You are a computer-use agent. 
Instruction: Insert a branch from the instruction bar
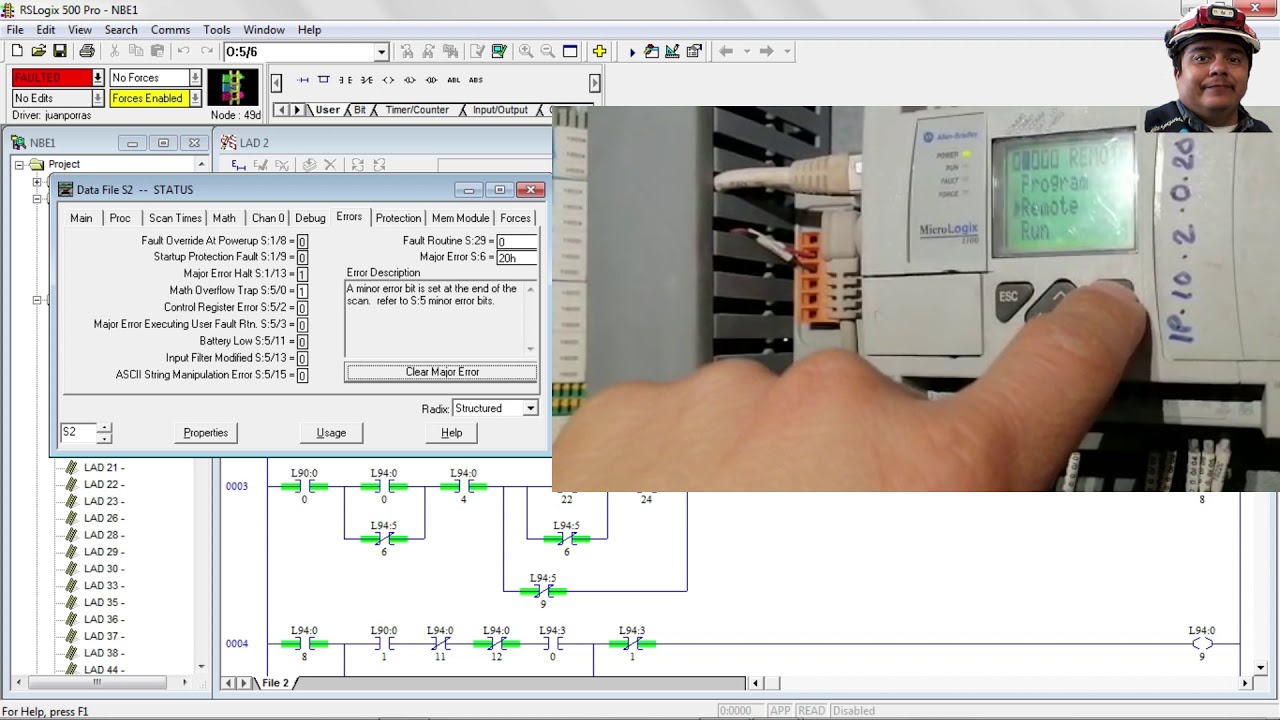[323, 80]
